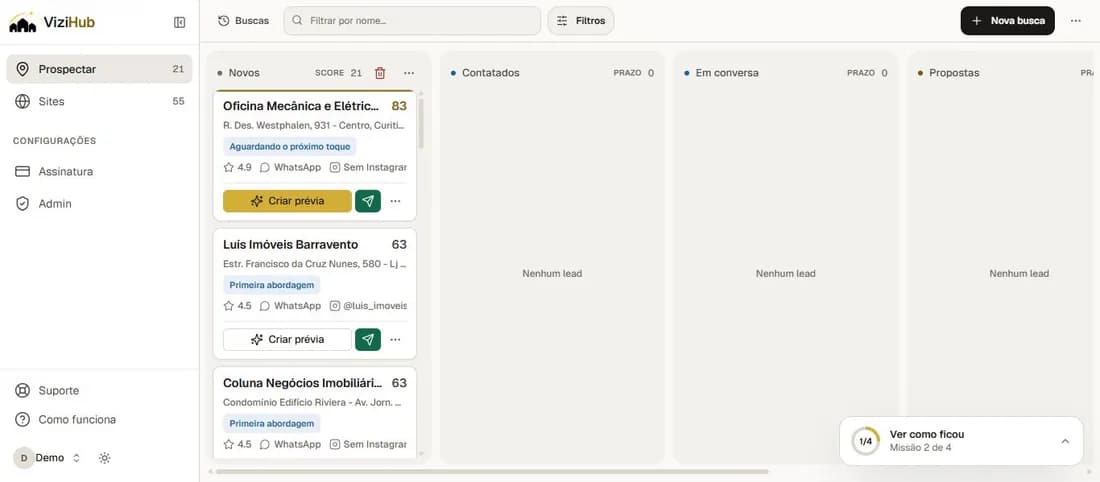This screenshot has width=1100, height=482.
Task: Click the 1/4 mission progress ring
Action: [x=866, y=441]
